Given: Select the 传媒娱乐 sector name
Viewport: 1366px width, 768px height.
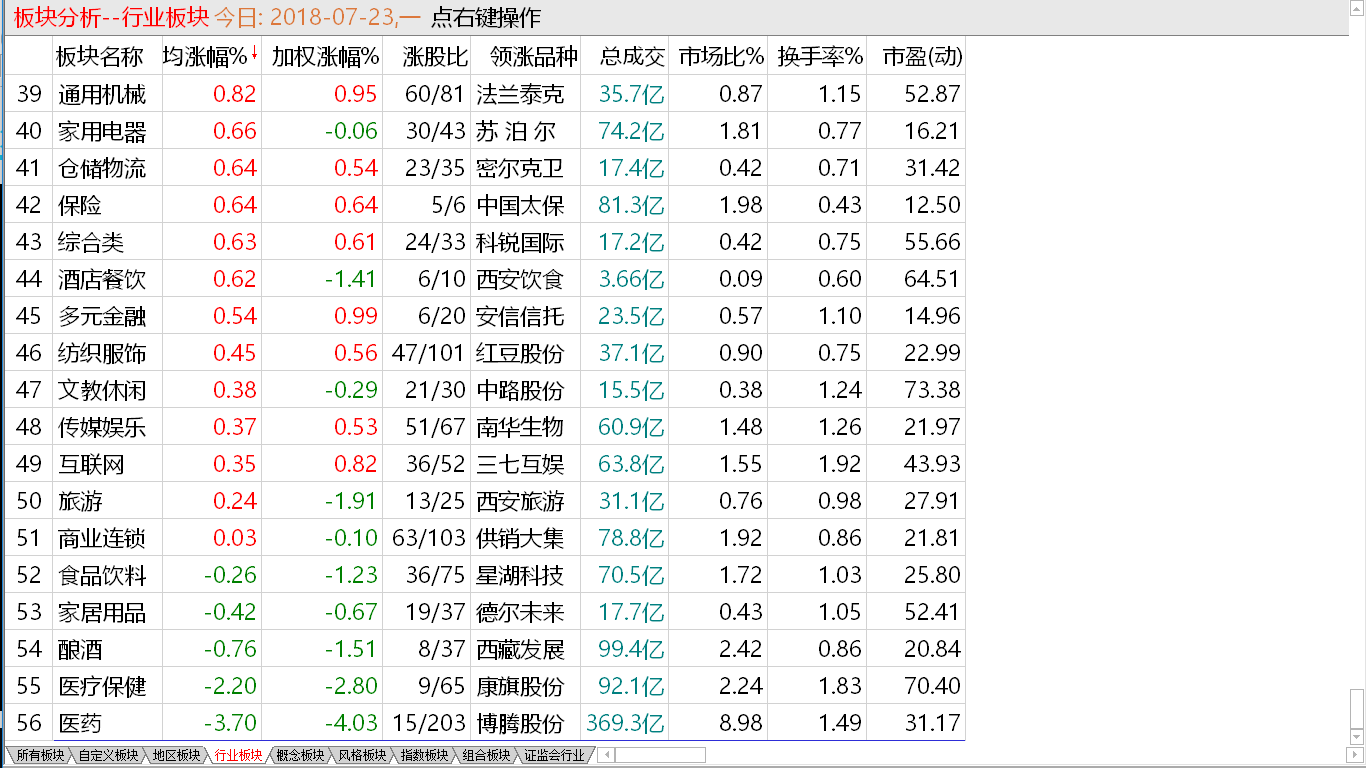Looking at the screenshot, I should 102,427.
